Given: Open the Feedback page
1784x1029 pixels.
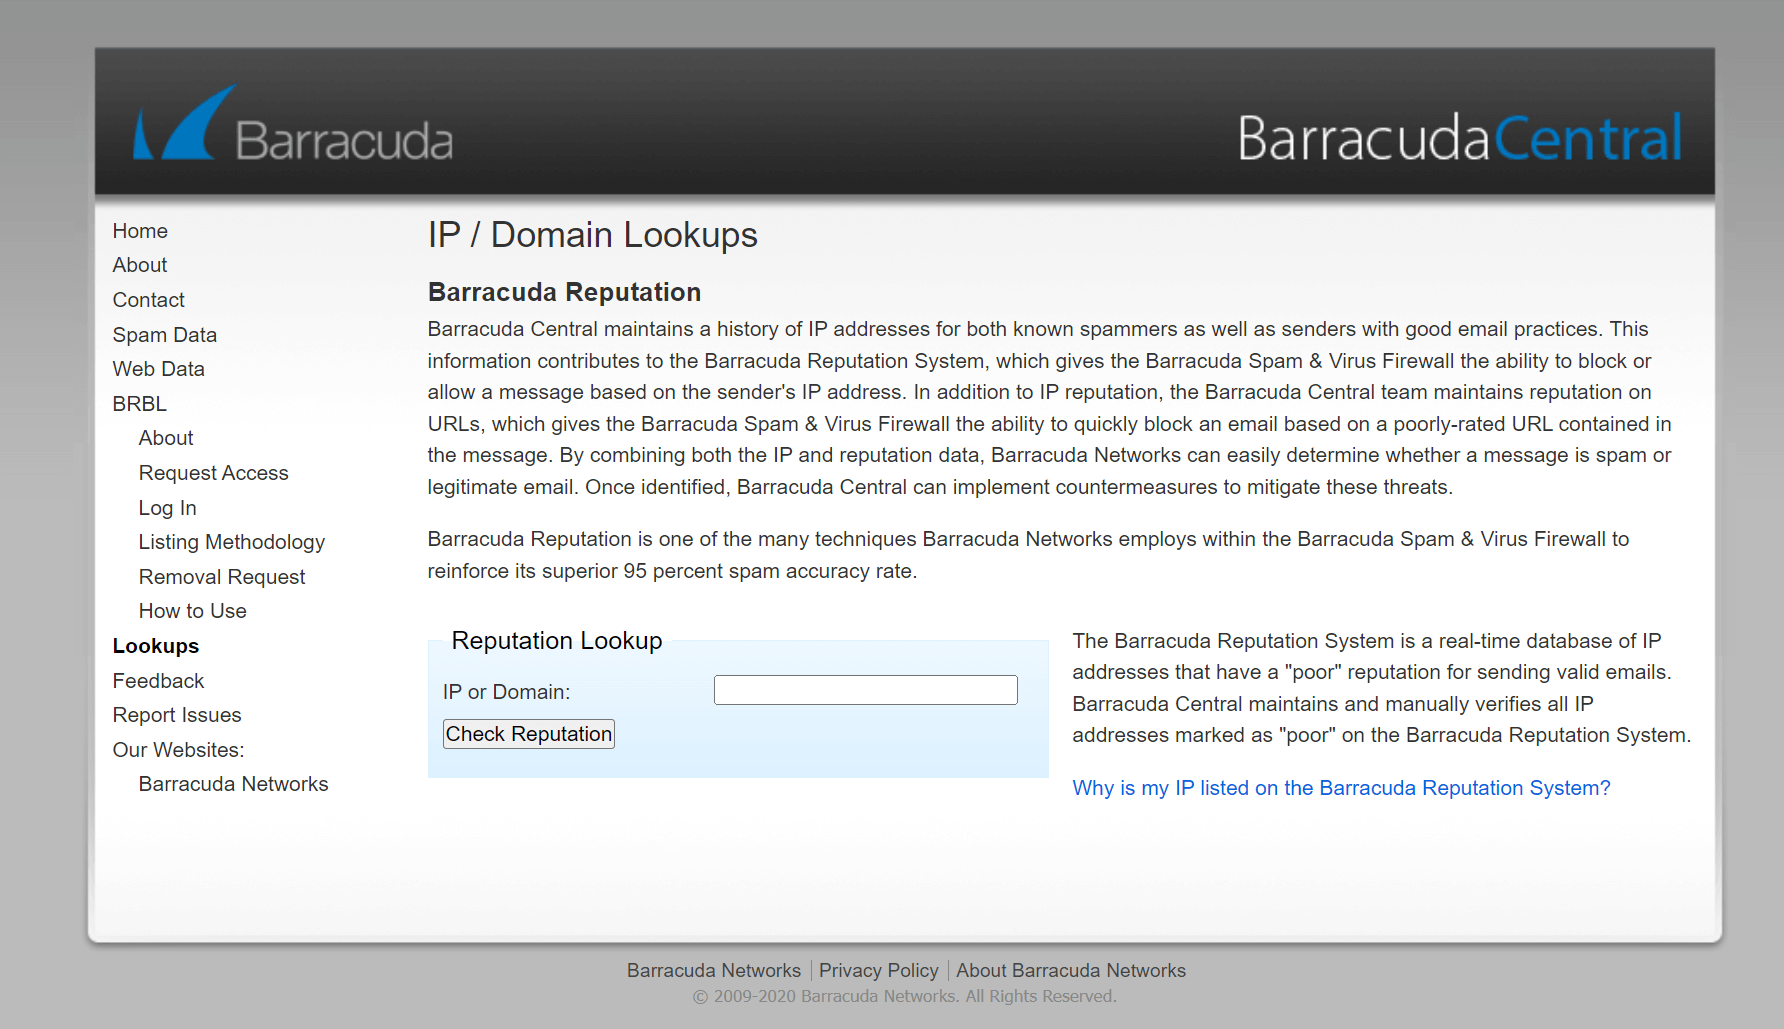Looking at the screenshot, I should [x=158, y=681].
